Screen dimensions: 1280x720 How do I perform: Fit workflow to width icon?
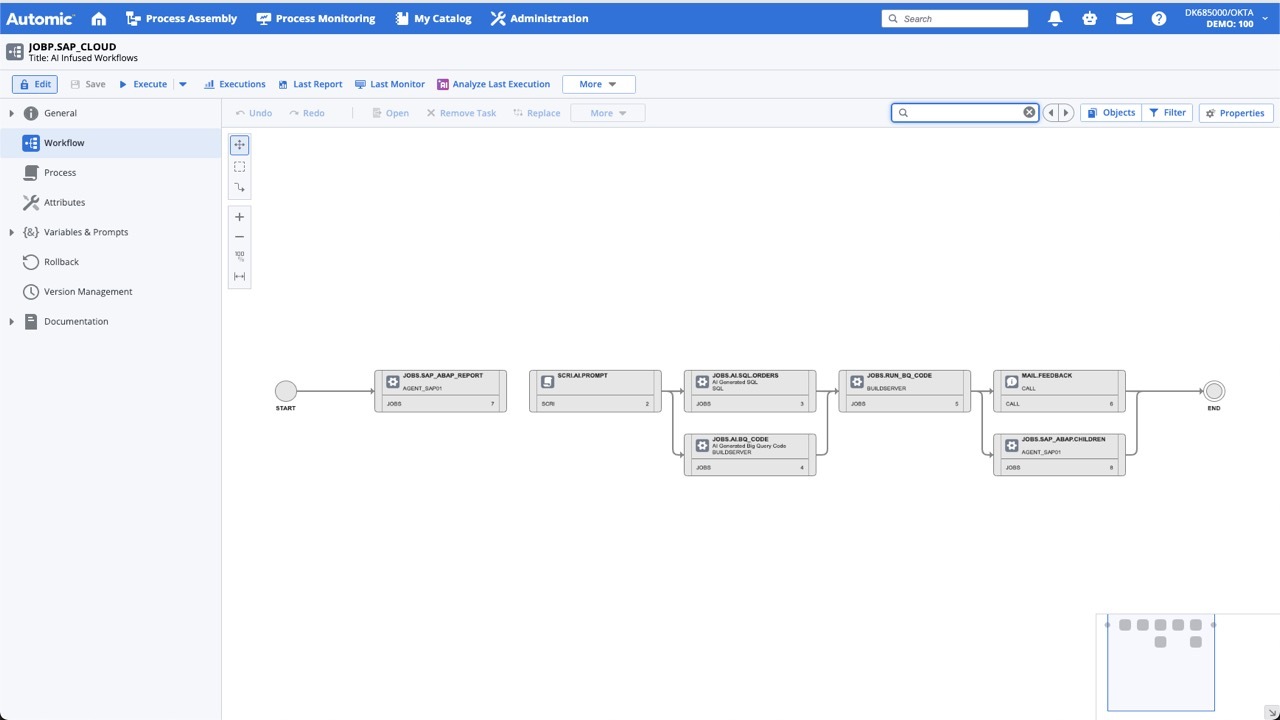tap(239, 277)
